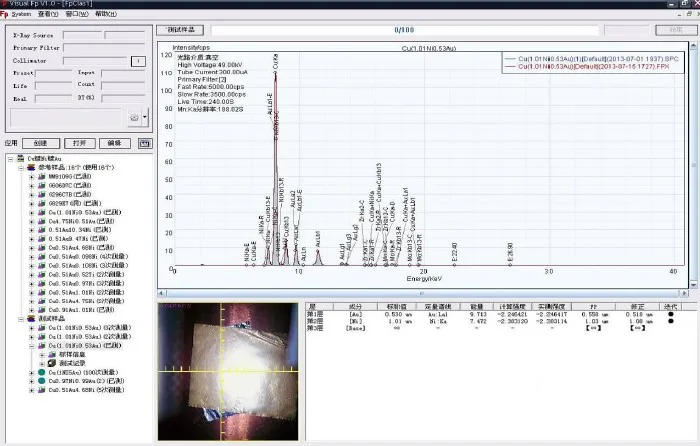Click the sample camera image preview
Viewport: 700px width, 446px height.
click(x=228, y=371)
